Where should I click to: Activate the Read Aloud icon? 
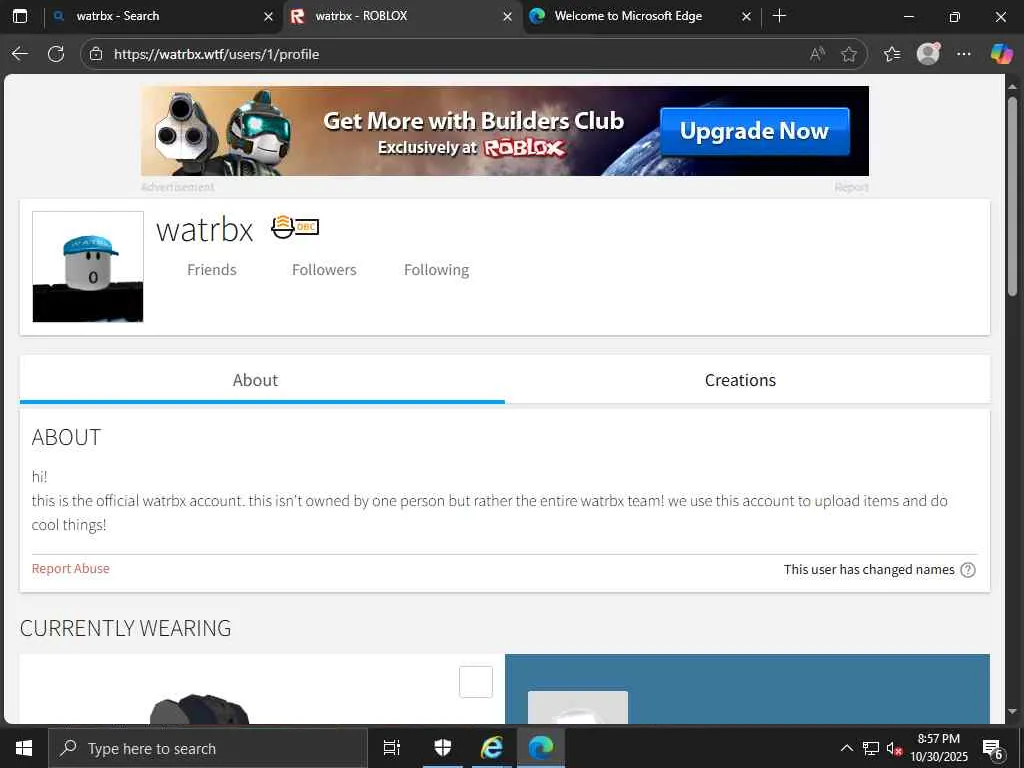(817, 54)
